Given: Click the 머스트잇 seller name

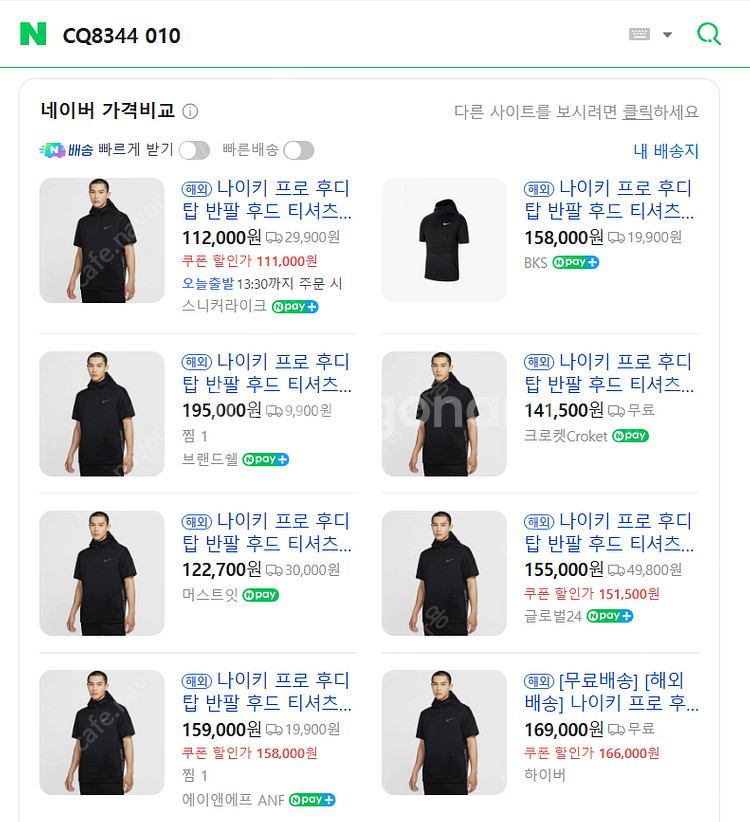Looking at the screenshot, I should 210,595.
